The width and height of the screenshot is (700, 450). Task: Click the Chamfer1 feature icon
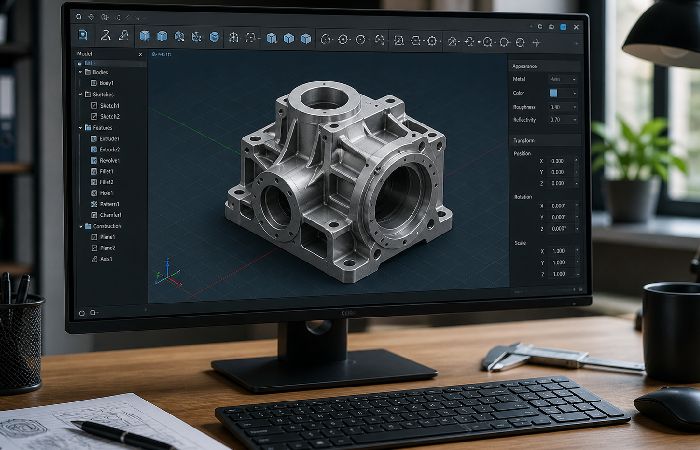coord(94,215)
